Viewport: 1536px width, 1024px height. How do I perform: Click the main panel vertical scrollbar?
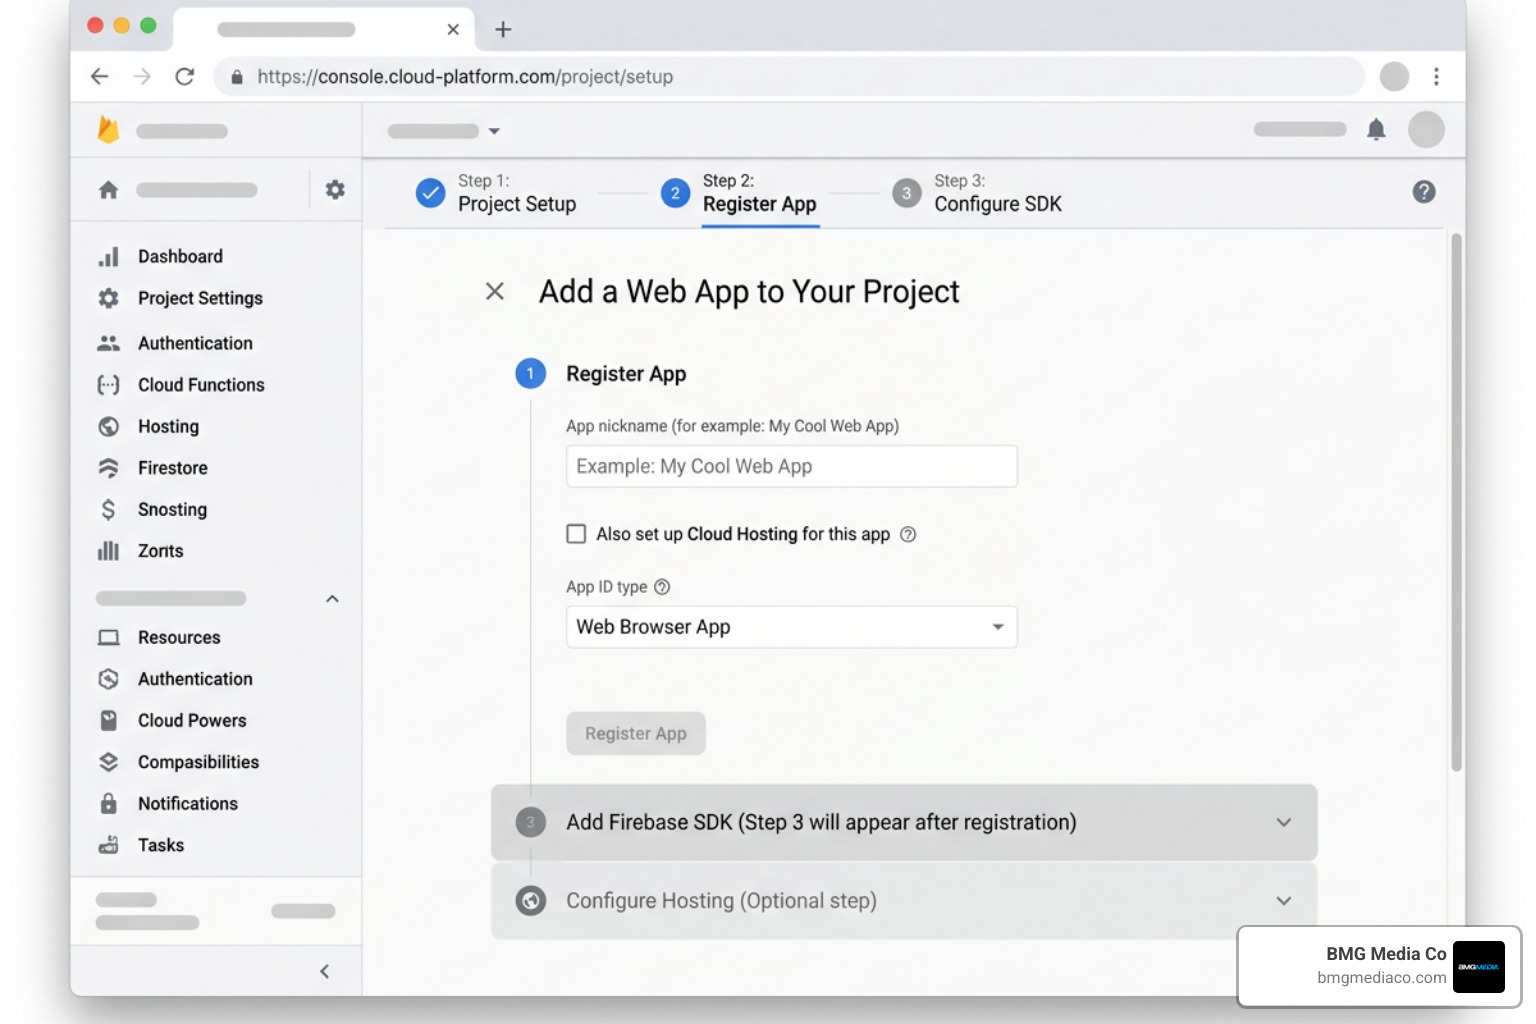coord(1456,502)
